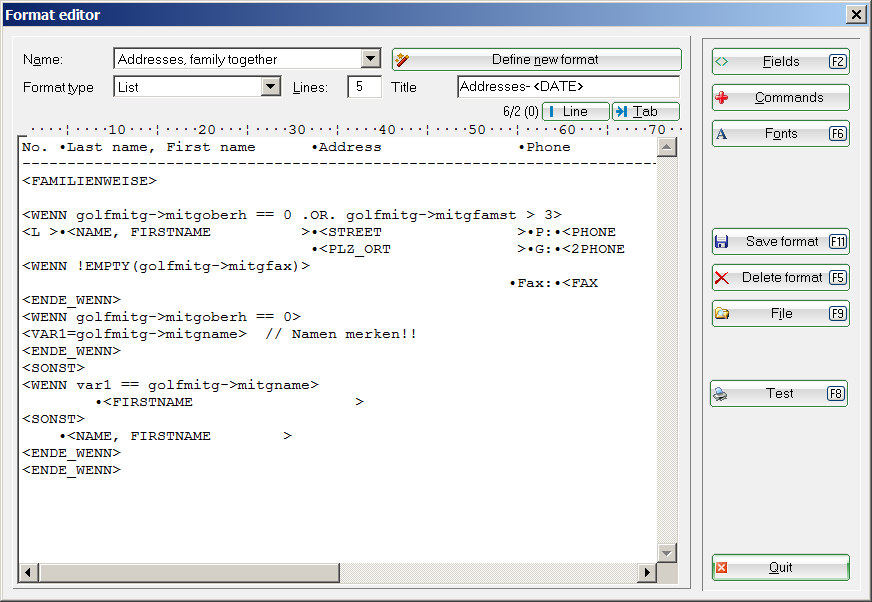The image size is (872, 602).
Task: Quit the format editor
Action: coord(780,567)
